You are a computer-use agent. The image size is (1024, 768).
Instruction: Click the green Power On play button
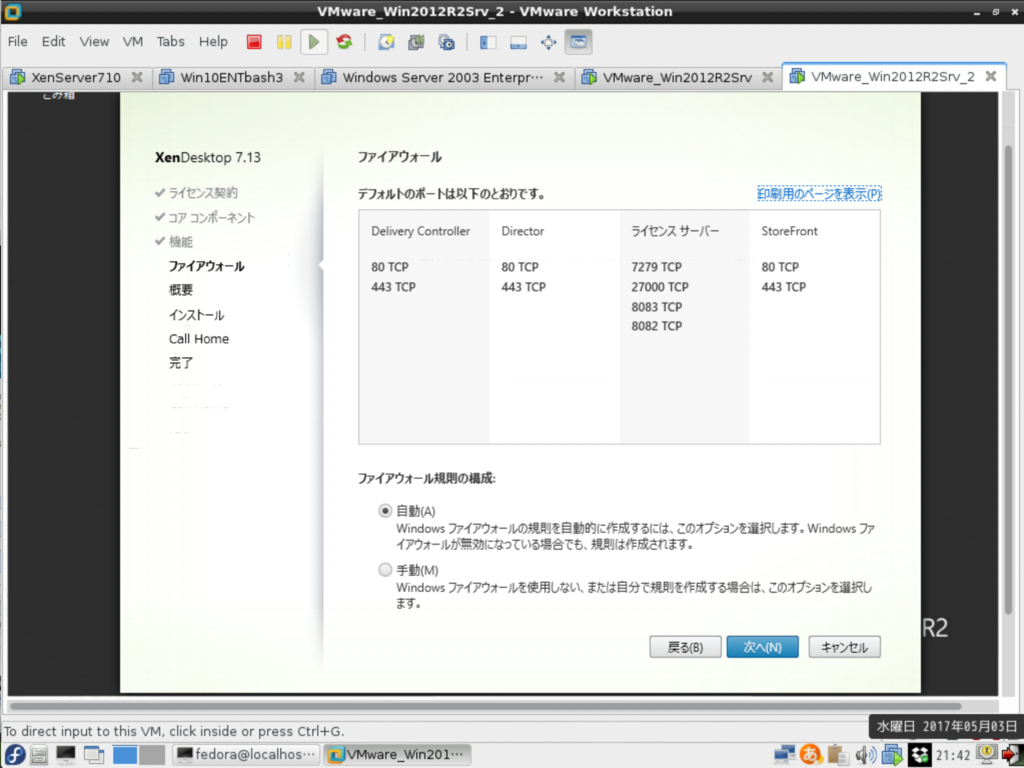(x=313, y=42)
